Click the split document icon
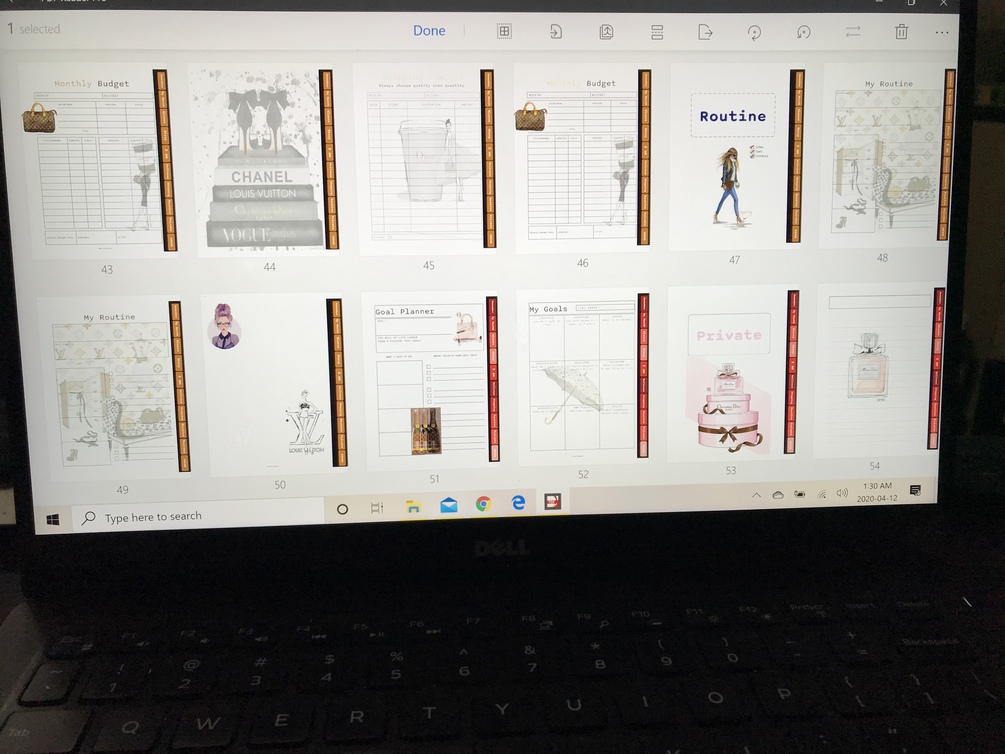 click(657, 32)
